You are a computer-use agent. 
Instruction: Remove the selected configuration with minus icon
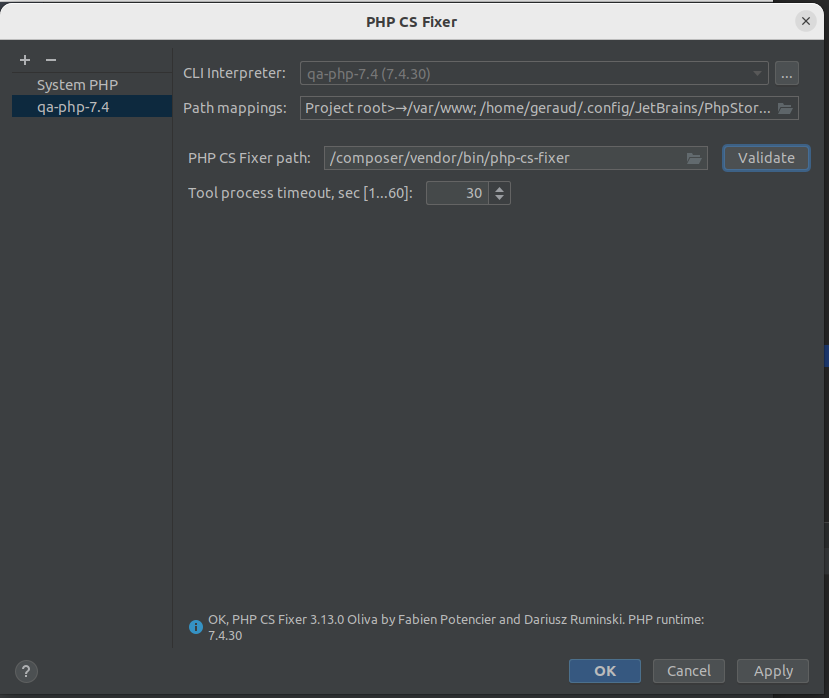click(51, 60)
